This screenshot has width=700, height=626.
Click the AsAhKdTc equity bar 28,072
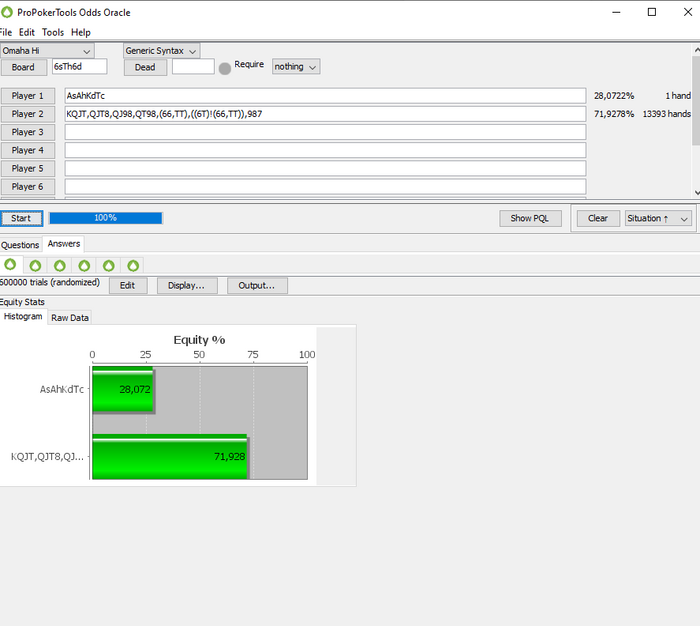(x=123, y=389)
